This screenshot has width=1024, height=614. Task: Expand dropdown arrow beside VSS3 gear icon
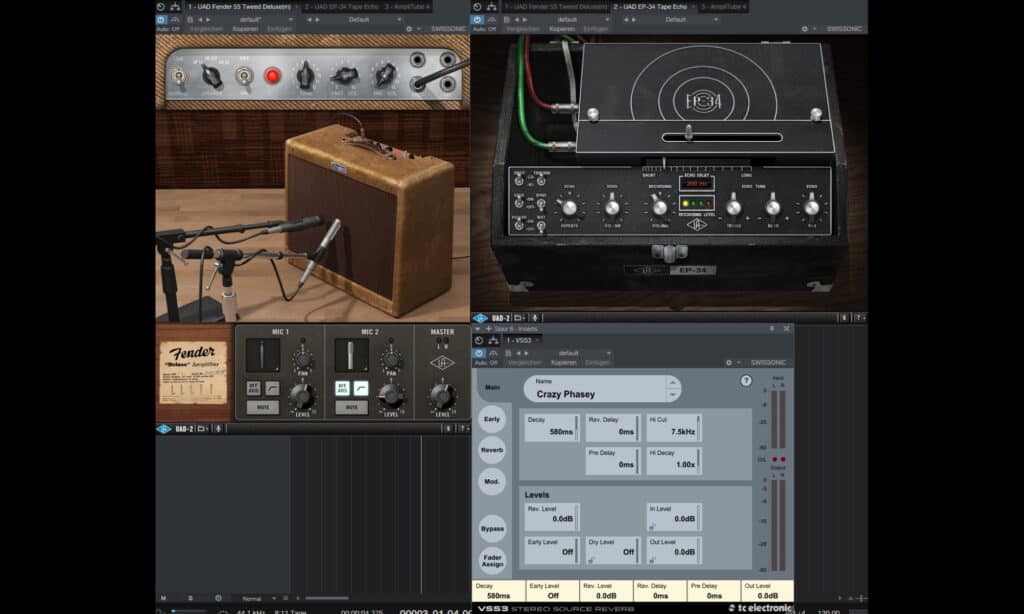739,363
